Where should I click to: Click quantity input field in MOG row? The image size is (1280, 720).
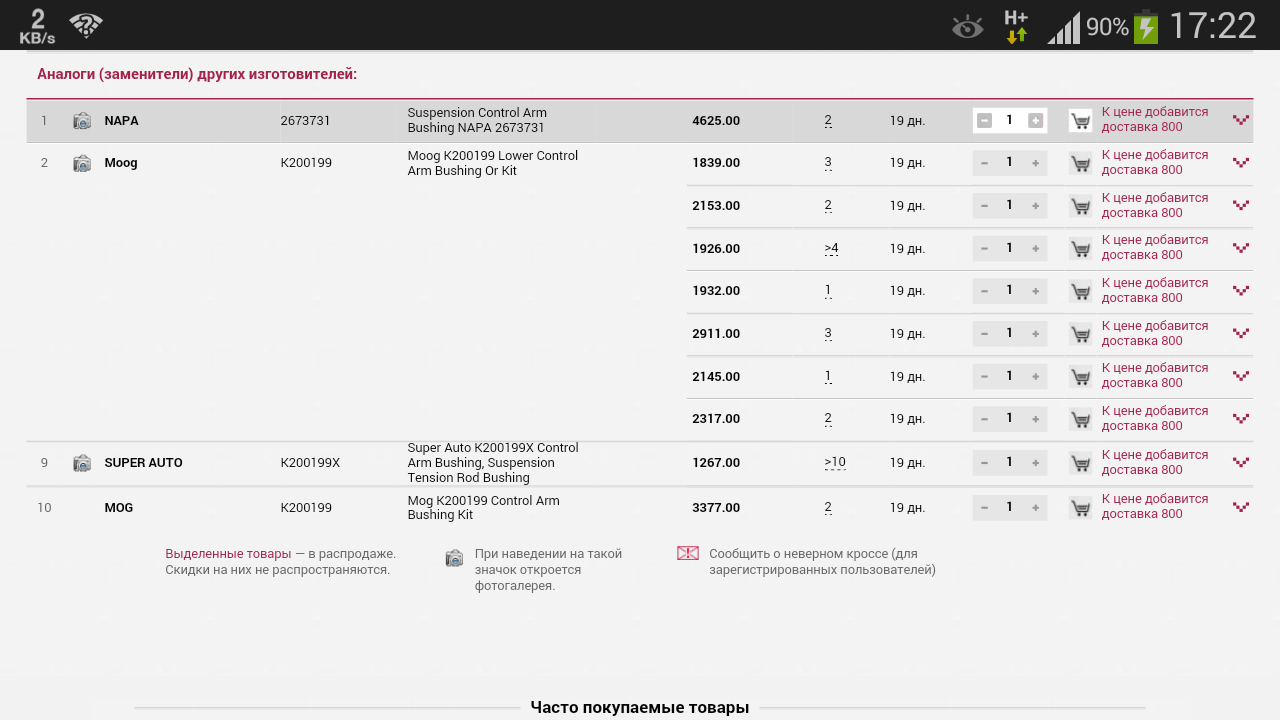pos(1009,507)
